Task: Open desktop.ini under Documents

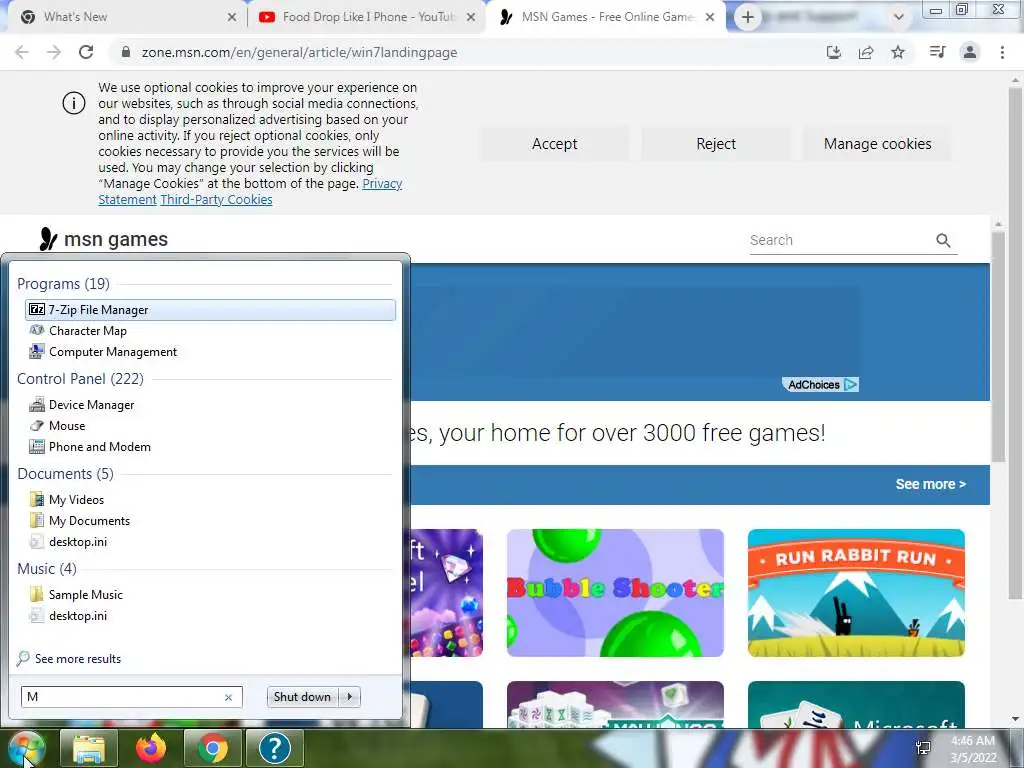Action: 210,541
